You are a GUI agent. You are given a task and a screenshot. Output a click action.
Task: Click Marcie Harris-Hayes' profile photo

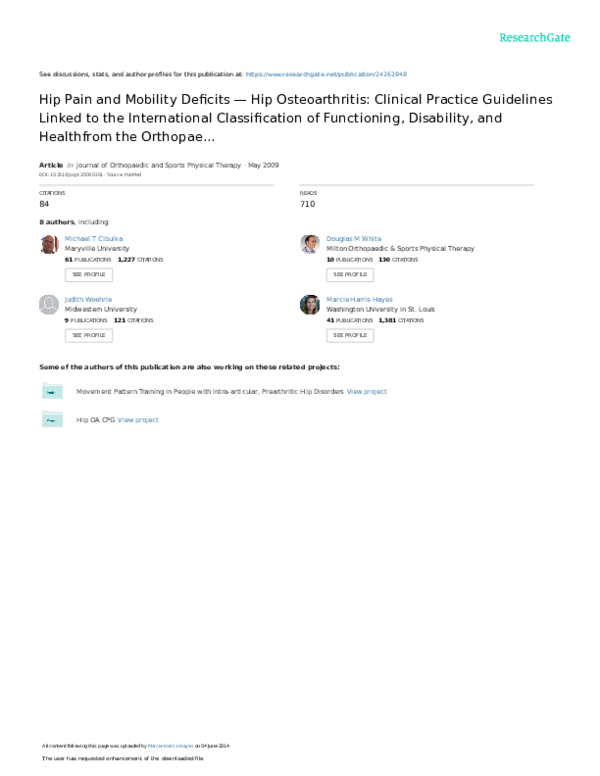click(x=310, y=305)
